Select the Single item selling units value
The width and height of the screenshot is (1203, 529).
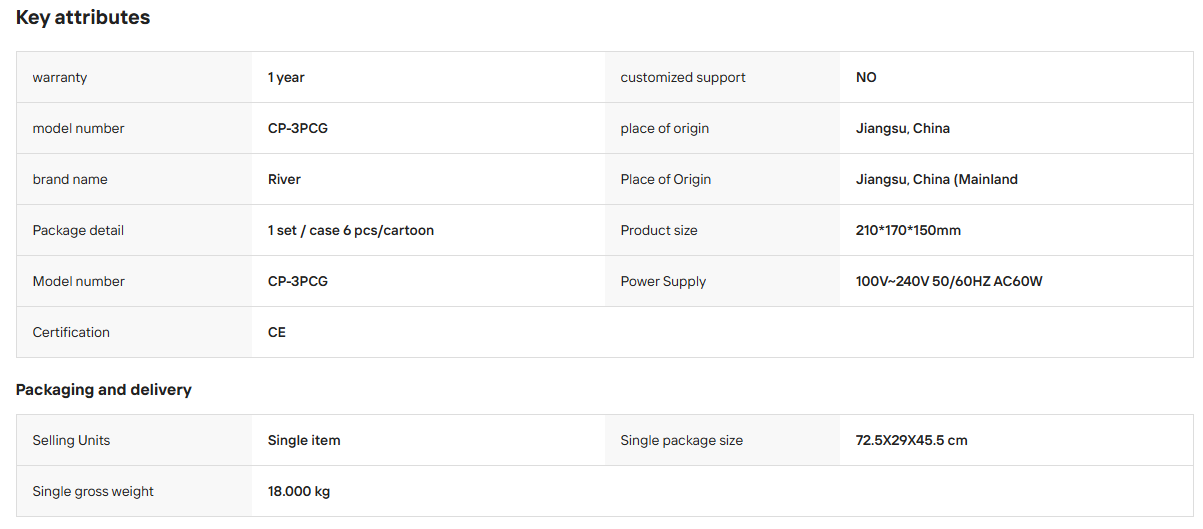click(x=304, y=440)
